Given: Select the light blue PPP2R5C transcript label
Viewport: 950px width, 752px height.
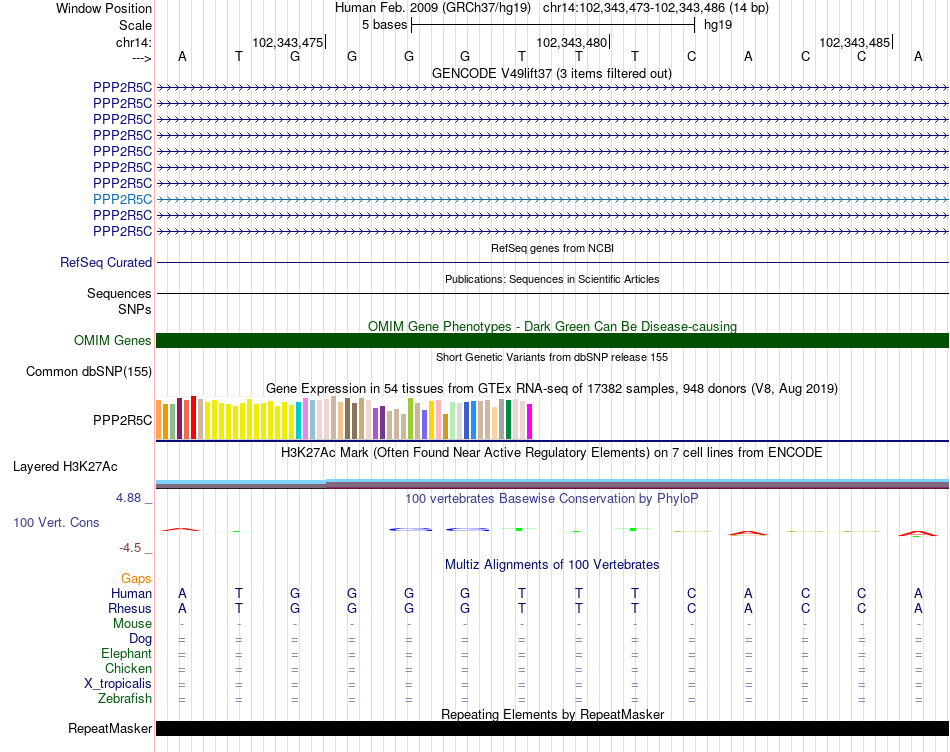Looking at the screenshot, I should pyautogui.click(x=122, y=199).
